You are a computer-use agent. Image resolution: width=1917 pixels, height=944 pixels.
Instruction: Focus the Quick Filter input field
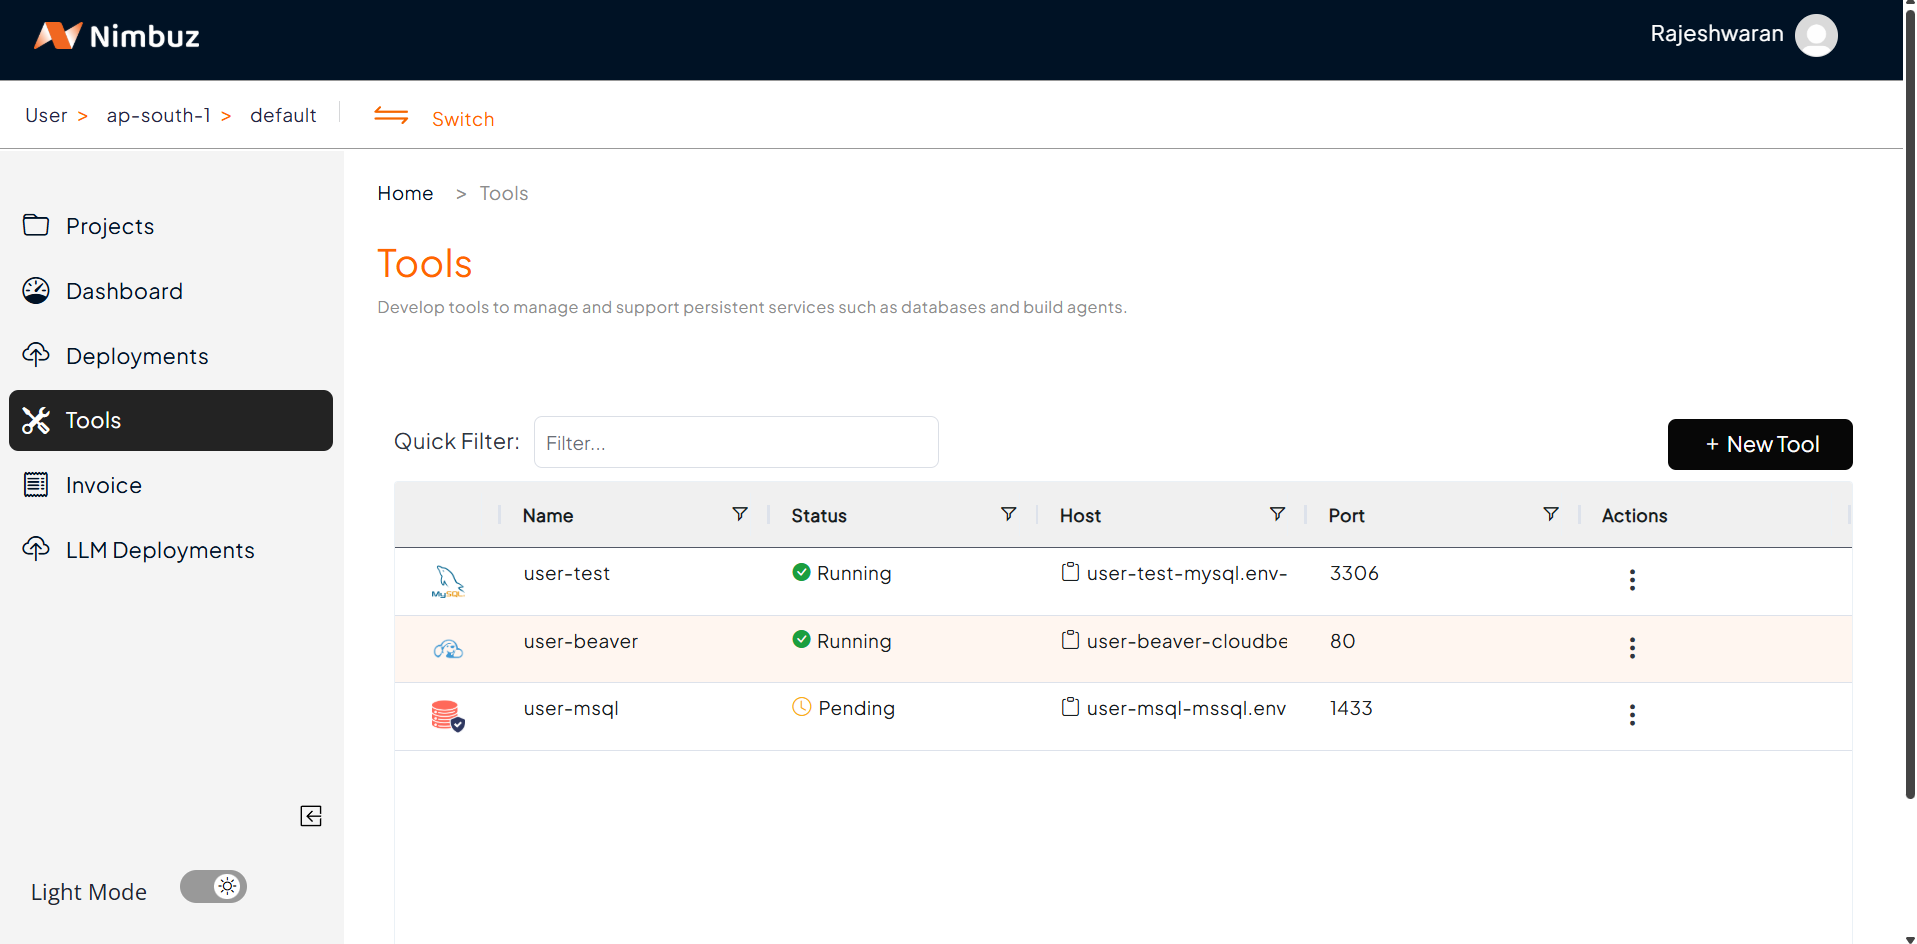tap(736, 442)
